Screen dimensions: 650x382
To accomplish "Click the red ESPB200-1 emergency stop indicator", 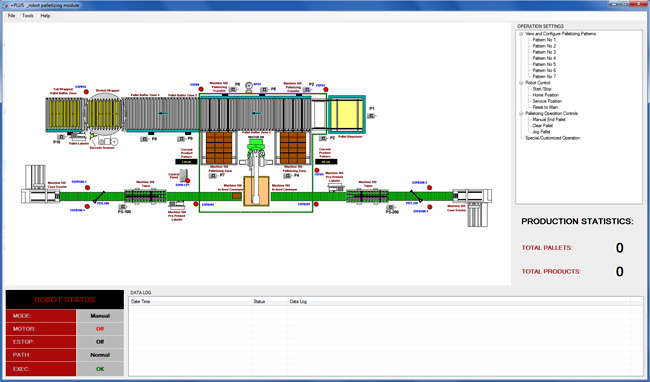I will coord(429,207).
